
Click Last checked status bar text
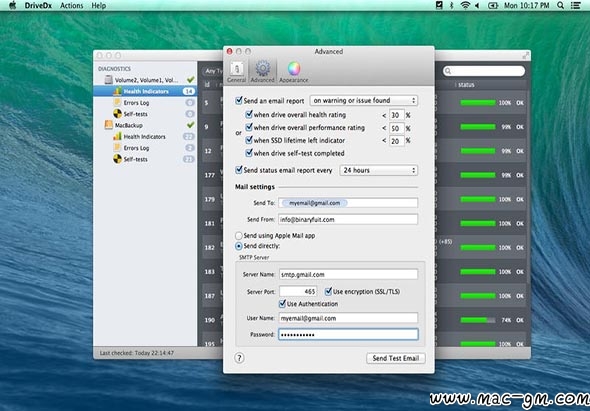(137, 353)
